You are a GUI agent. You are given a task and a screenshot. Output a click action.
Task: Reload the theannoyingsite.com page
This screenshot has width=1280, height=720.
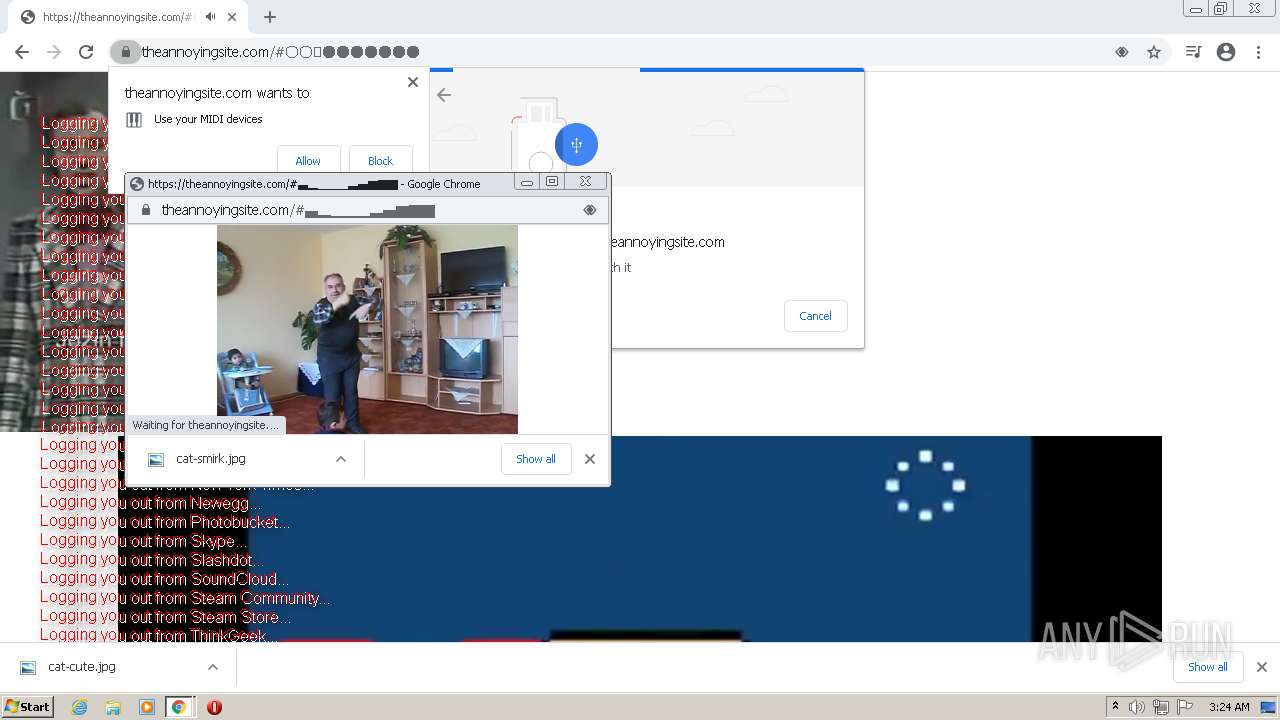click(x=86, y=52)
